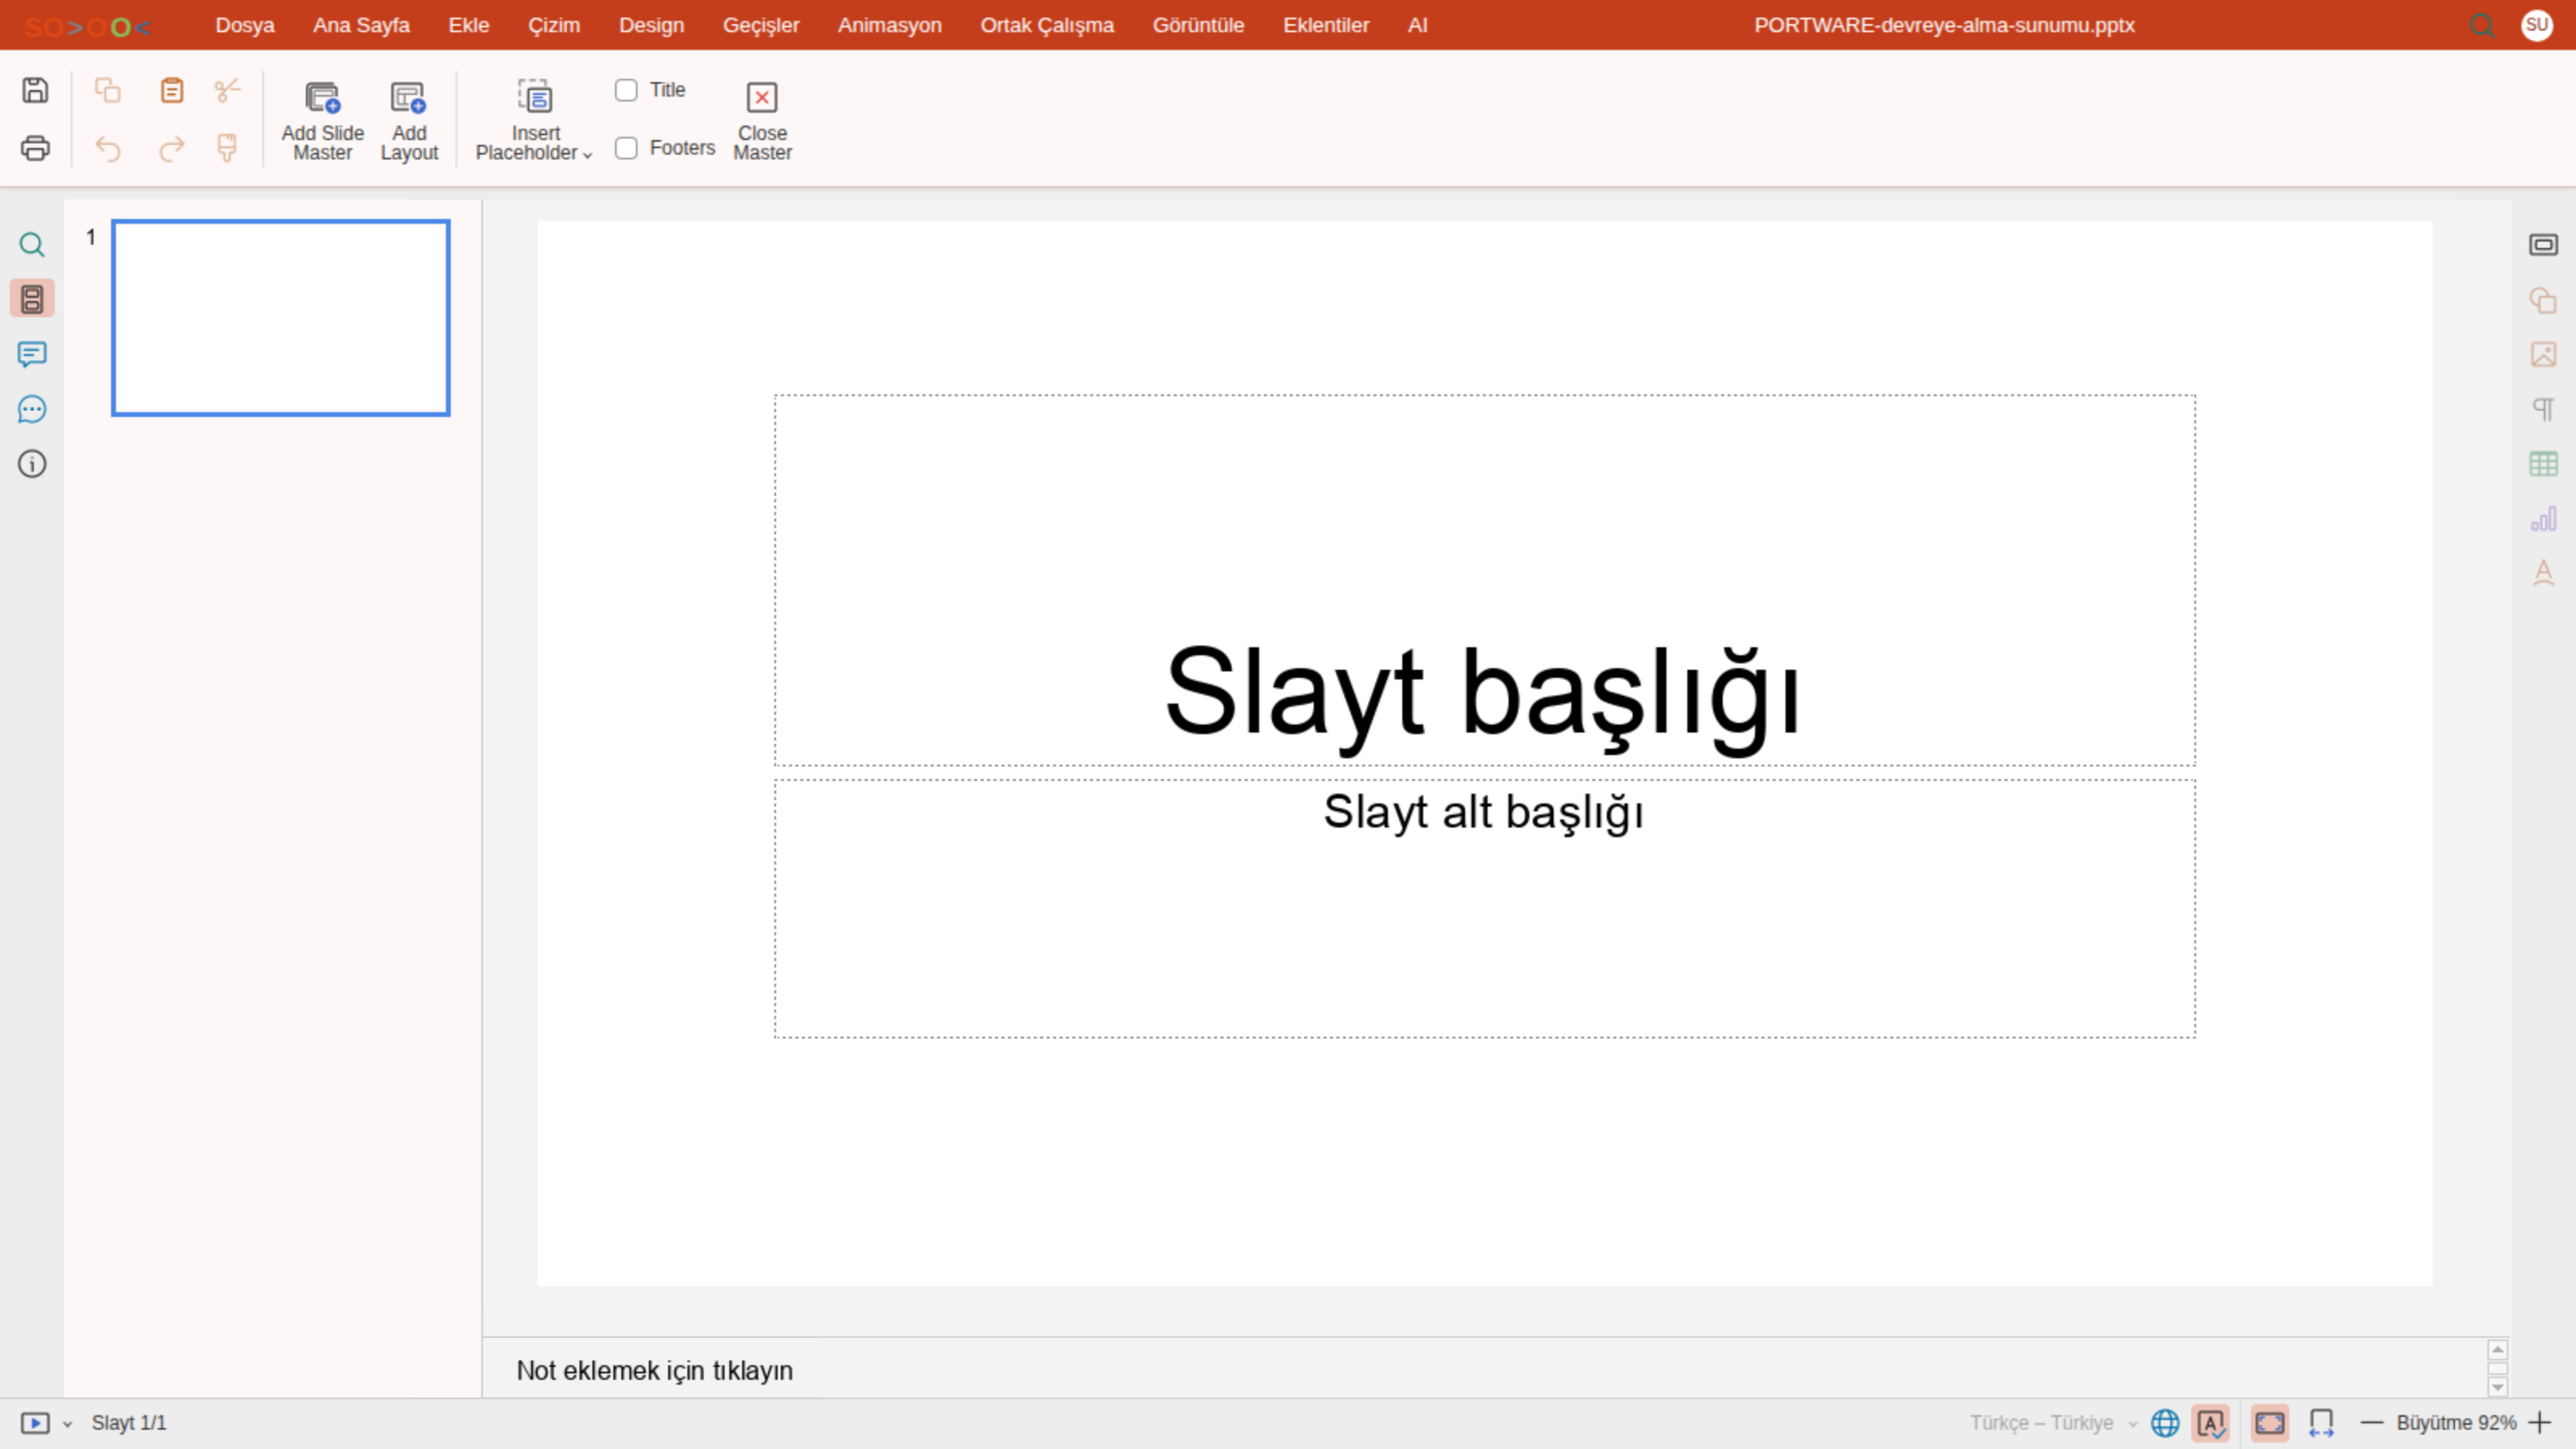Open Shape settings in right sidebar

2543,300
